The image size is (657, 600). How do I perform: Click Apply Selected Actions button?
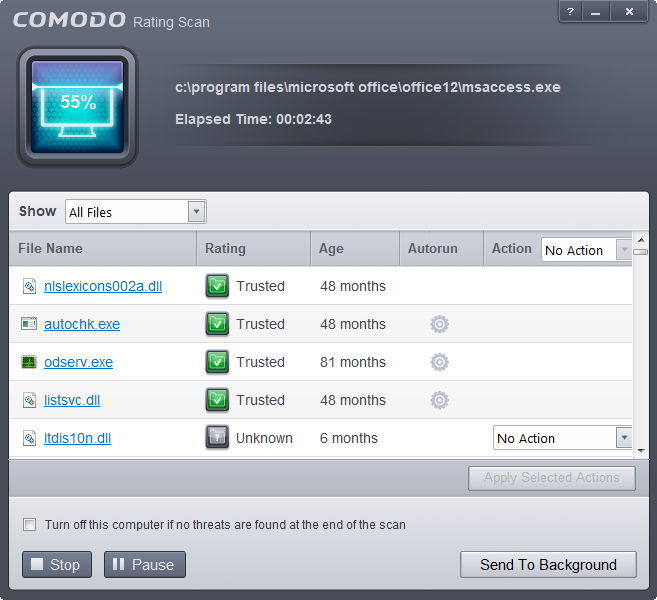point(551,478)
